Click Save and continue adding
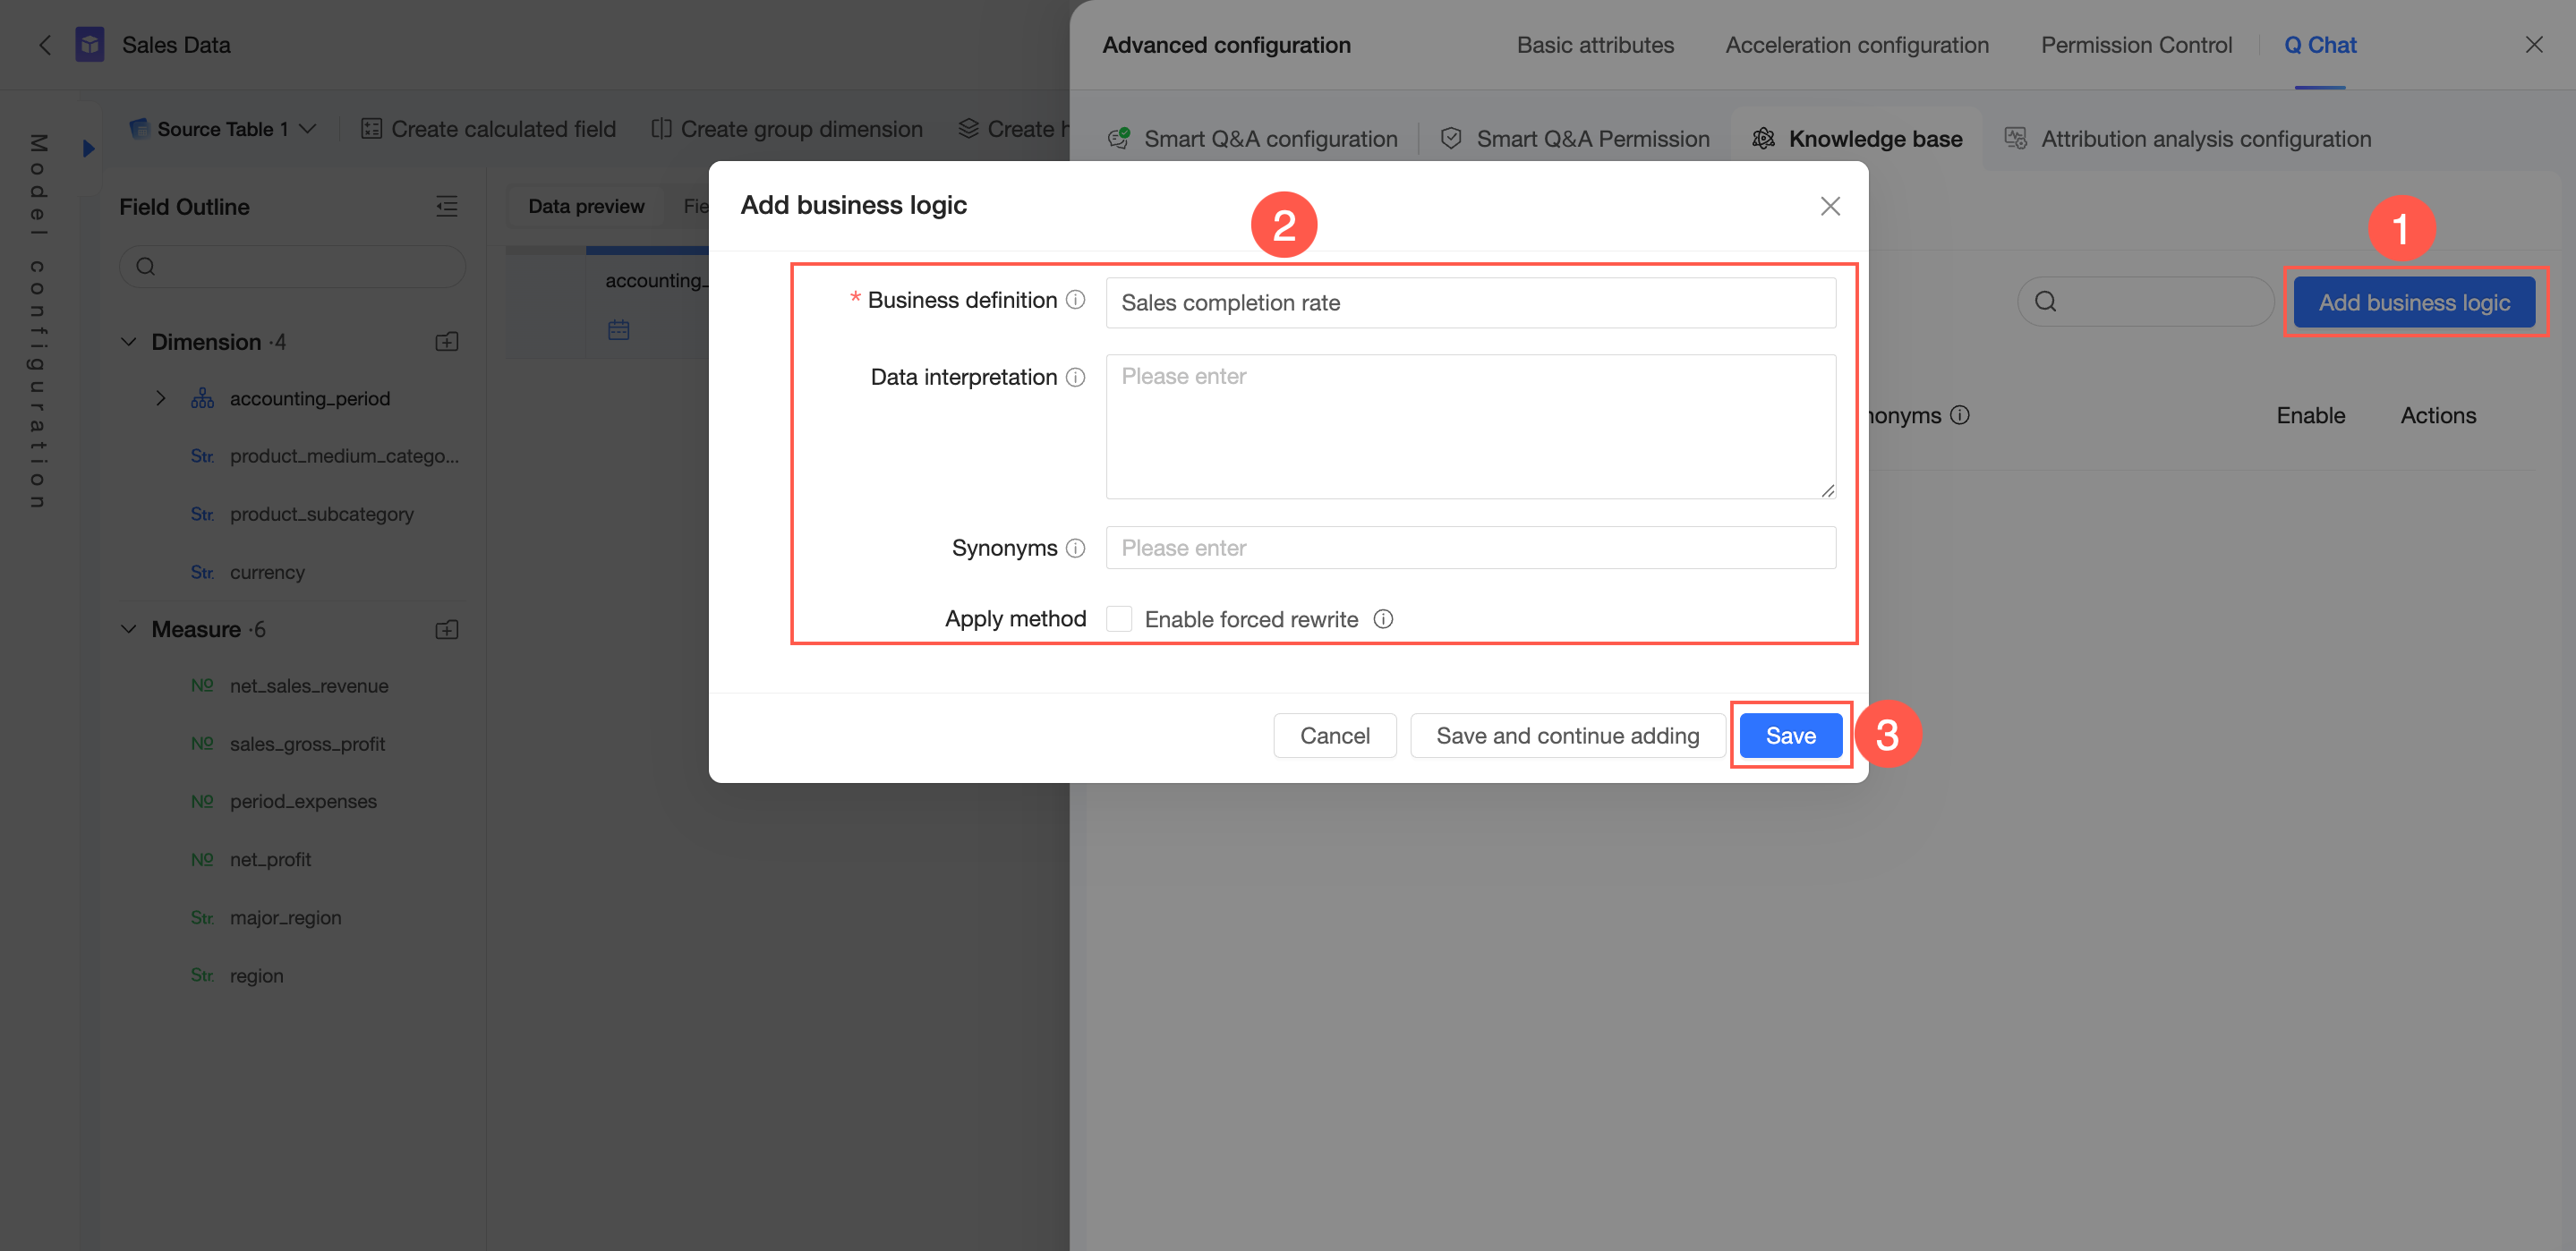Screen dimensions: 2576x1251 [1567, 736]
